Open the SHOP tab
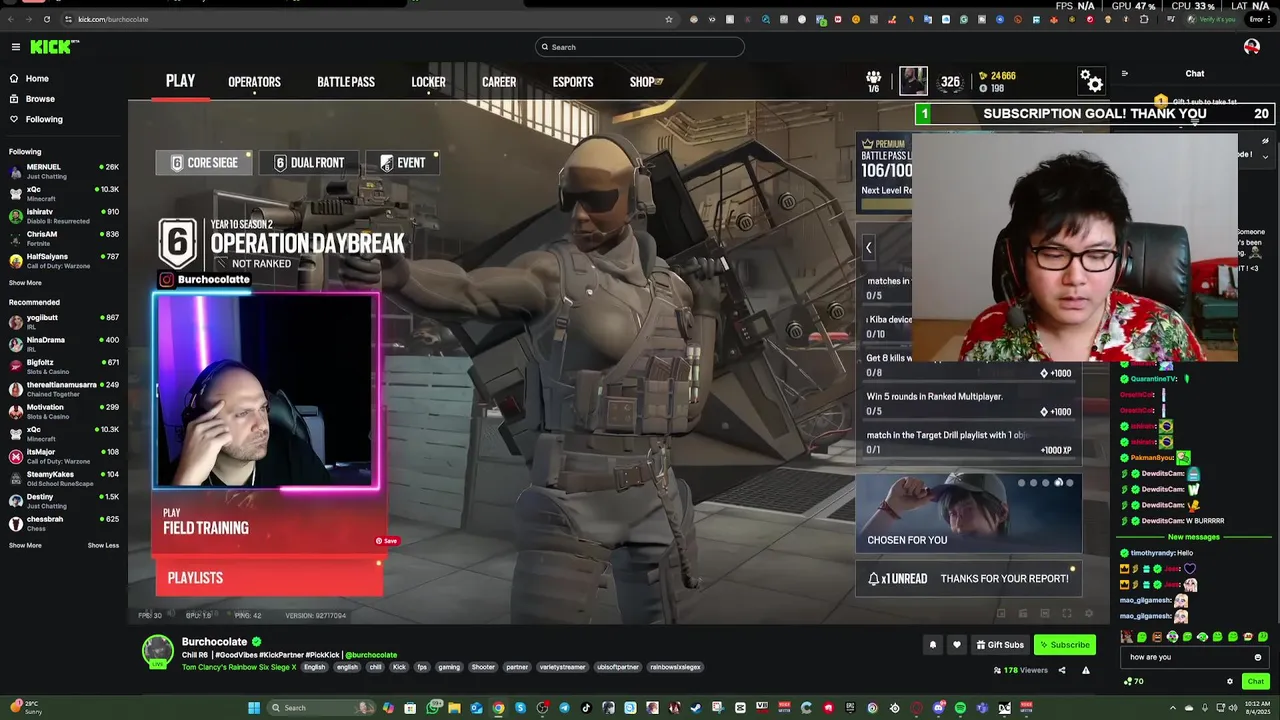This screenshot has height=720, width=1280. 646,82
